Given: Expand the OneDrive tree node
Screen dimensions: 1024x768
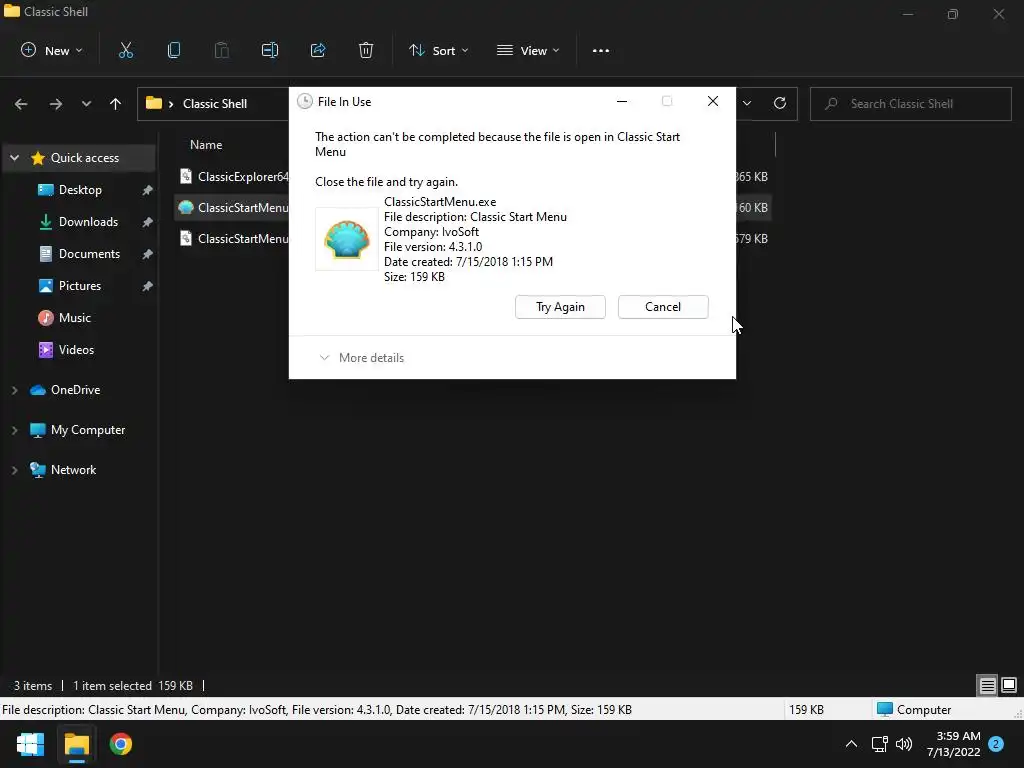Looking at the screenshot, I should click(14, 390).
